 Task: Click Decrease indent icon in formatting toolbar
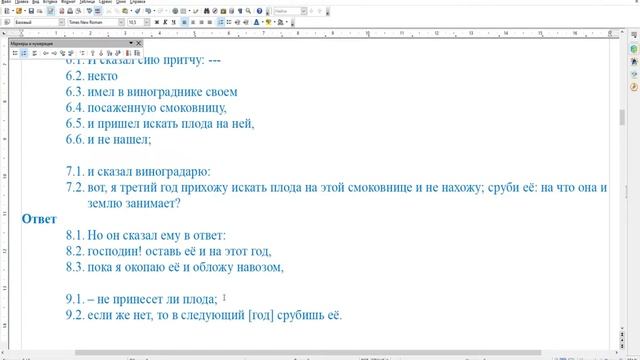click(237, 22)
